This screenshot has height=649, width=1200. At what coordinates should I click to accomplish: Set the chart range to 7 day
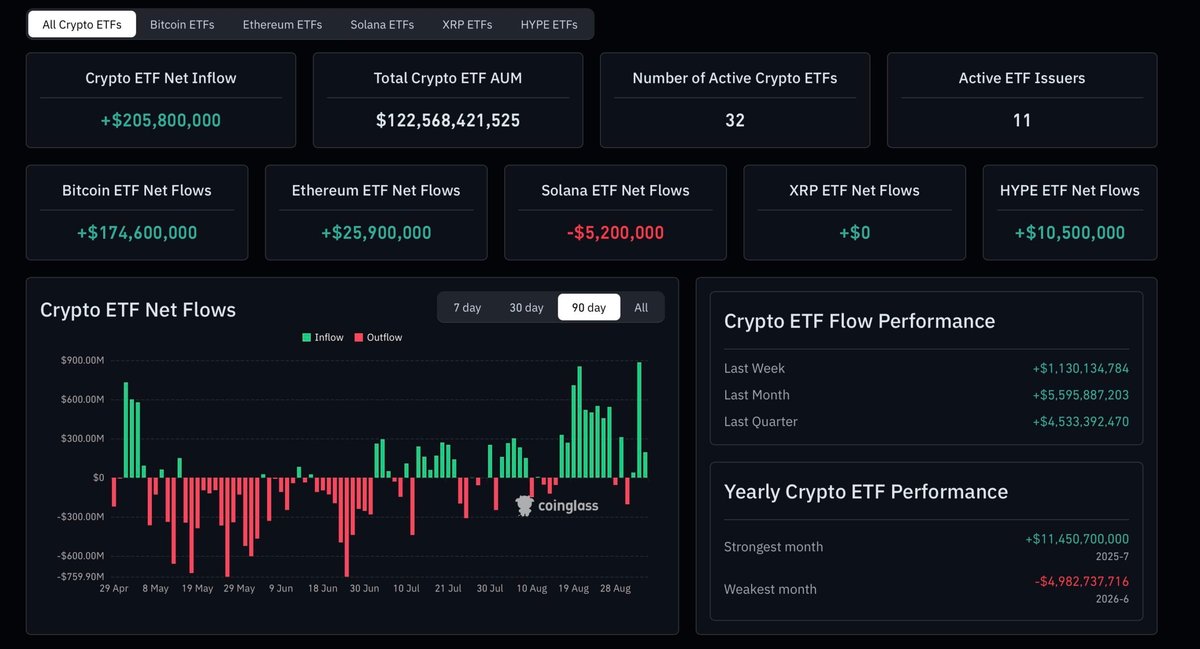[467, 307]
